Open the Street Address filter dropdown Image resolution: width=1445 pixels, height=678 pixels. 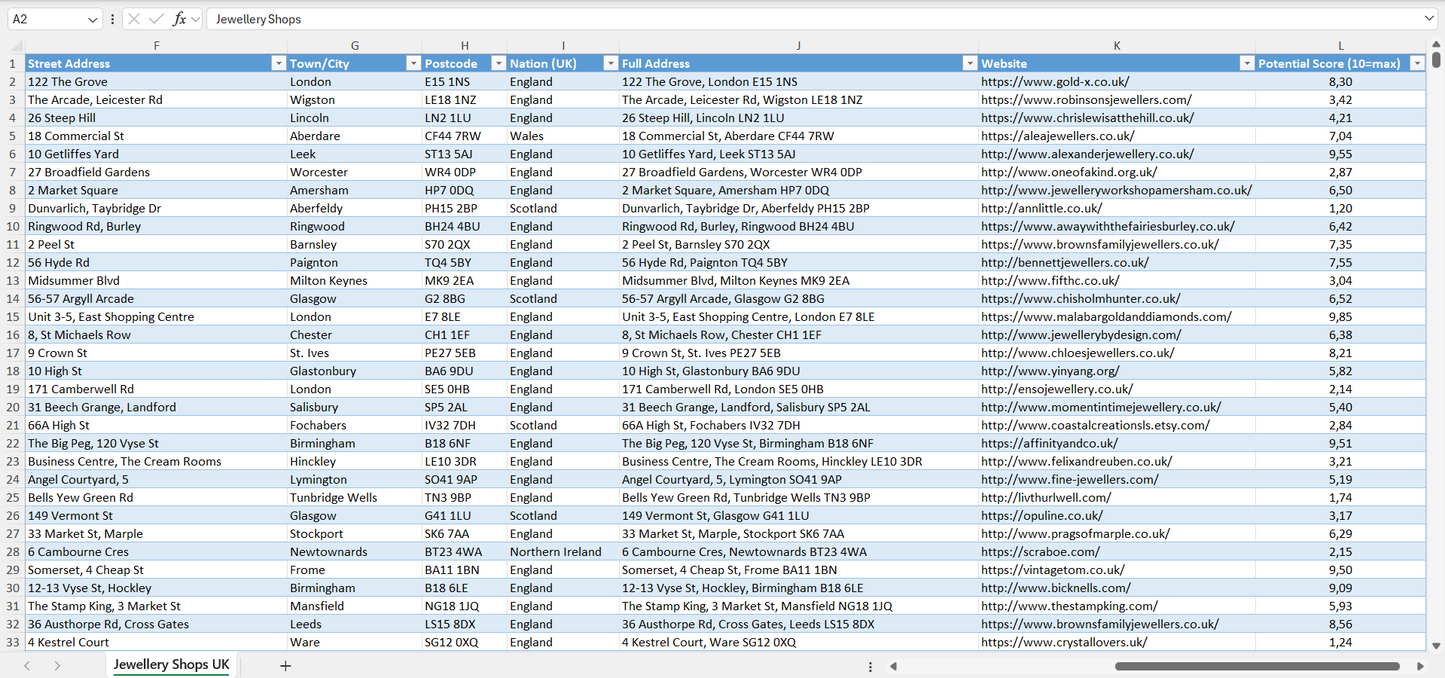(278, 64)
